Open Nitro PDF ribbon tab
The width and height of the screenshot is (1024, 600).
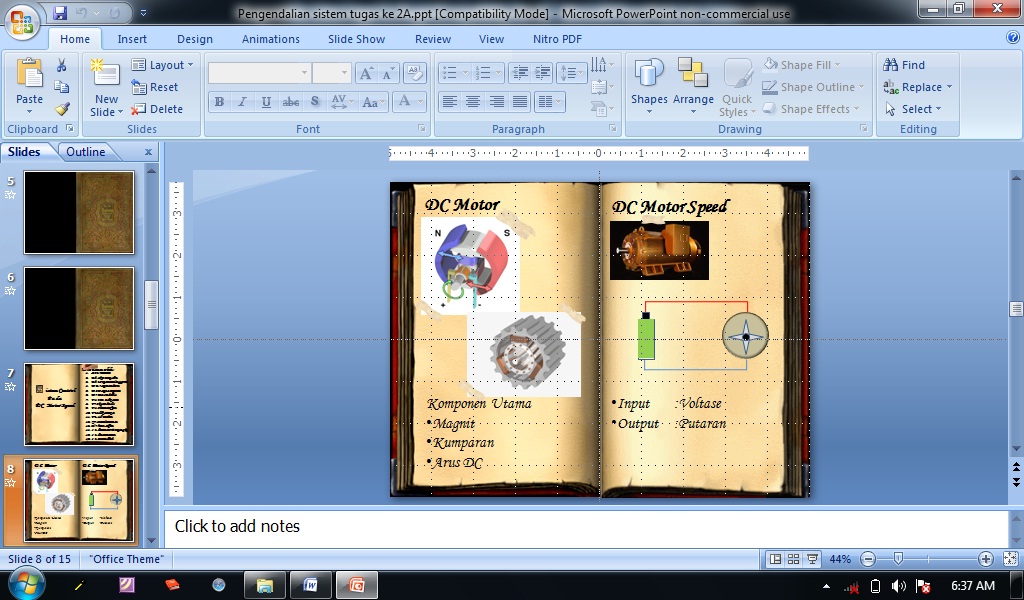click(557, 39)
